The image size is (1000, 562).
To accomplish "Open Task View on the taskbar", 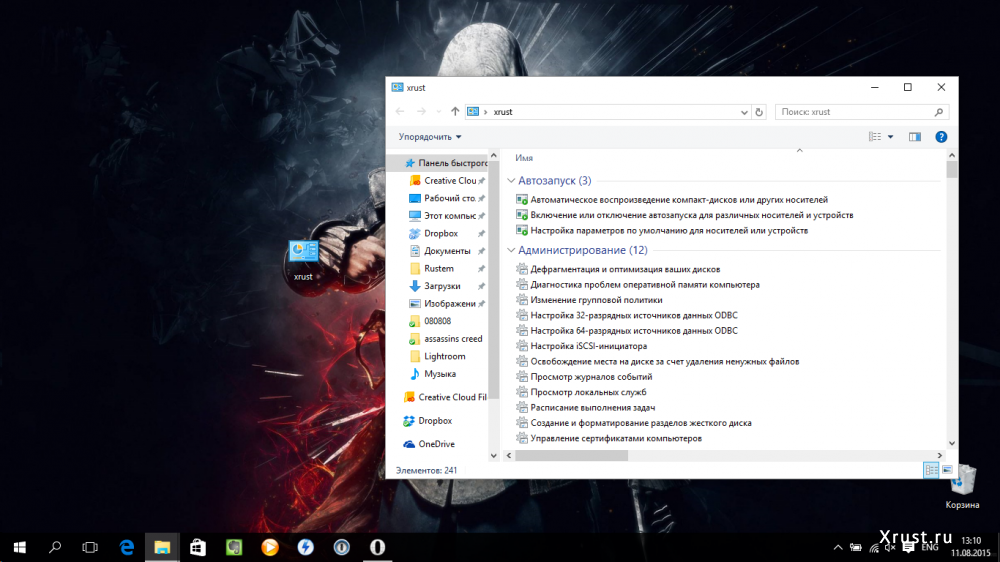I will point(90,547).
